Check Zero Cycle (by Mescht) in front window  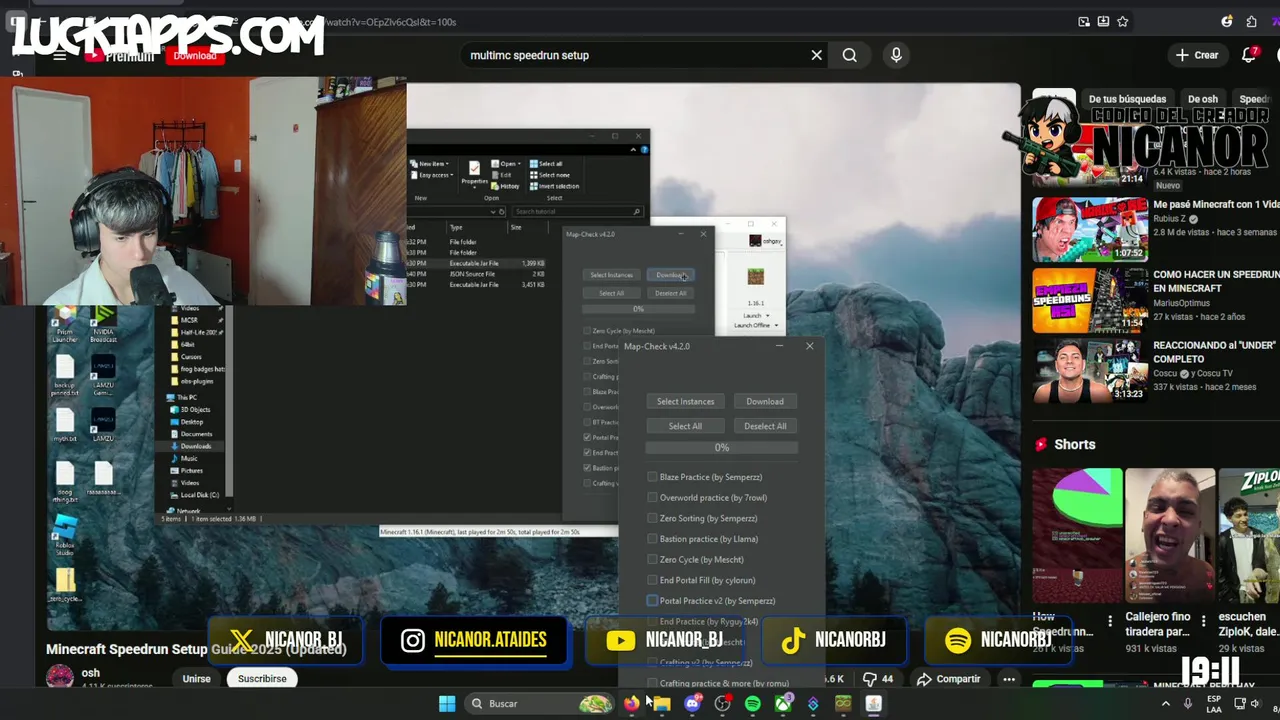(x=652, y=559)
